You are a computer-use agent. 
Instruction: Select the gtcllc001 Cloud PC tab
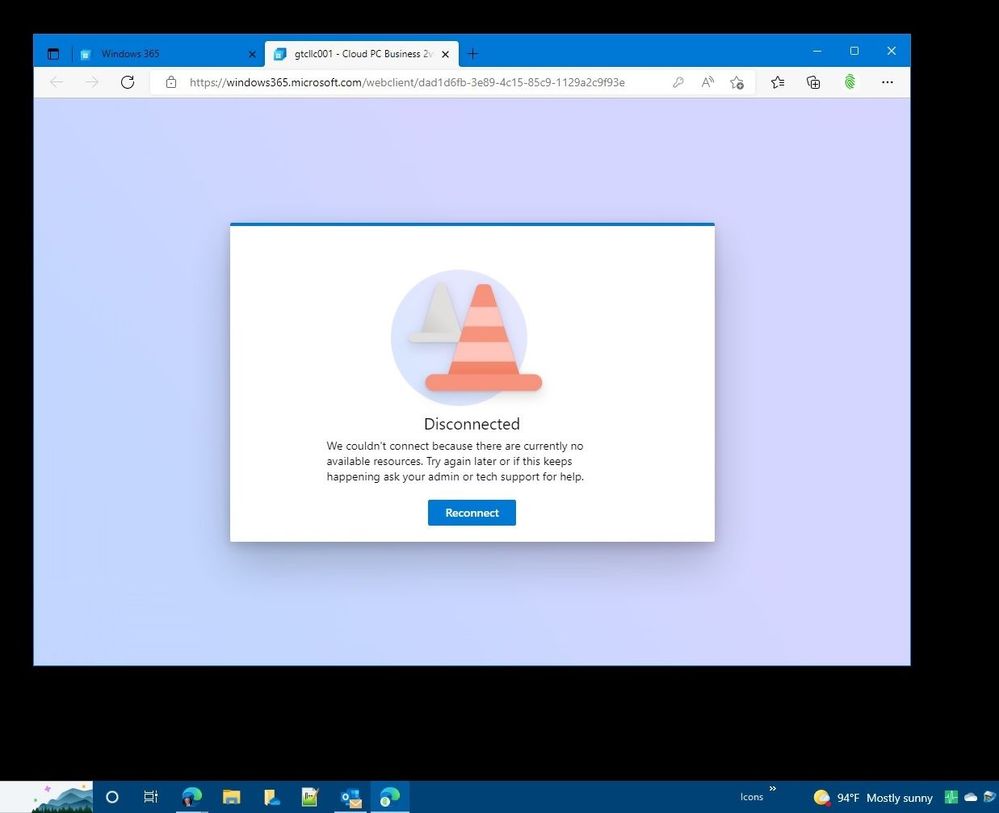pos(355,54)
